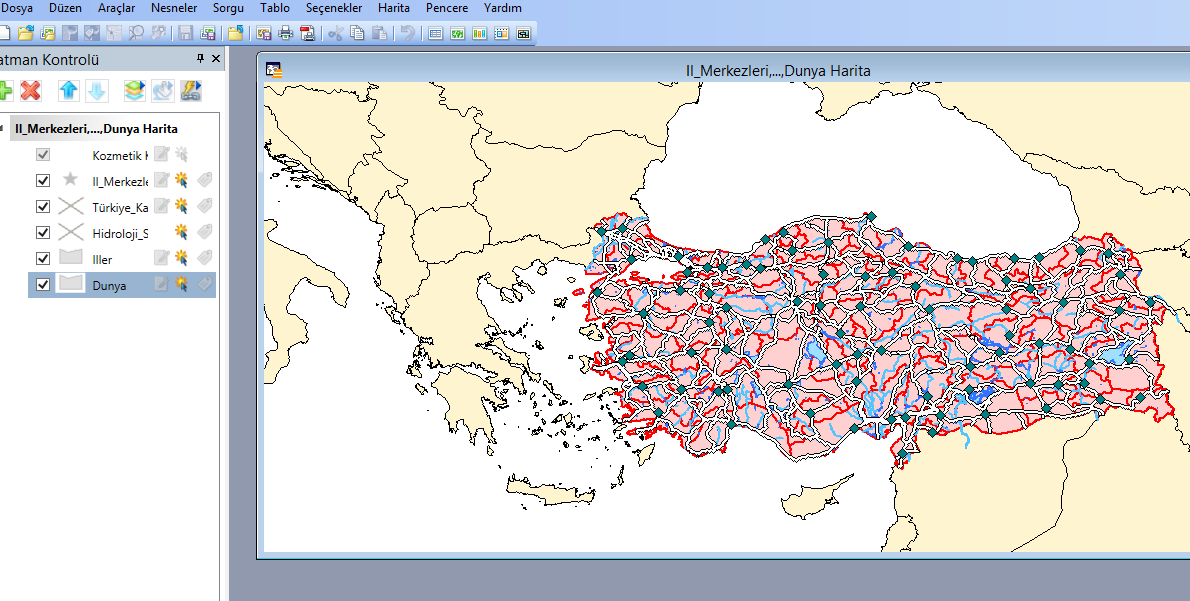Close the Katman Kontrolü panel
The image size is (1190, 601).
coord(216,58)
